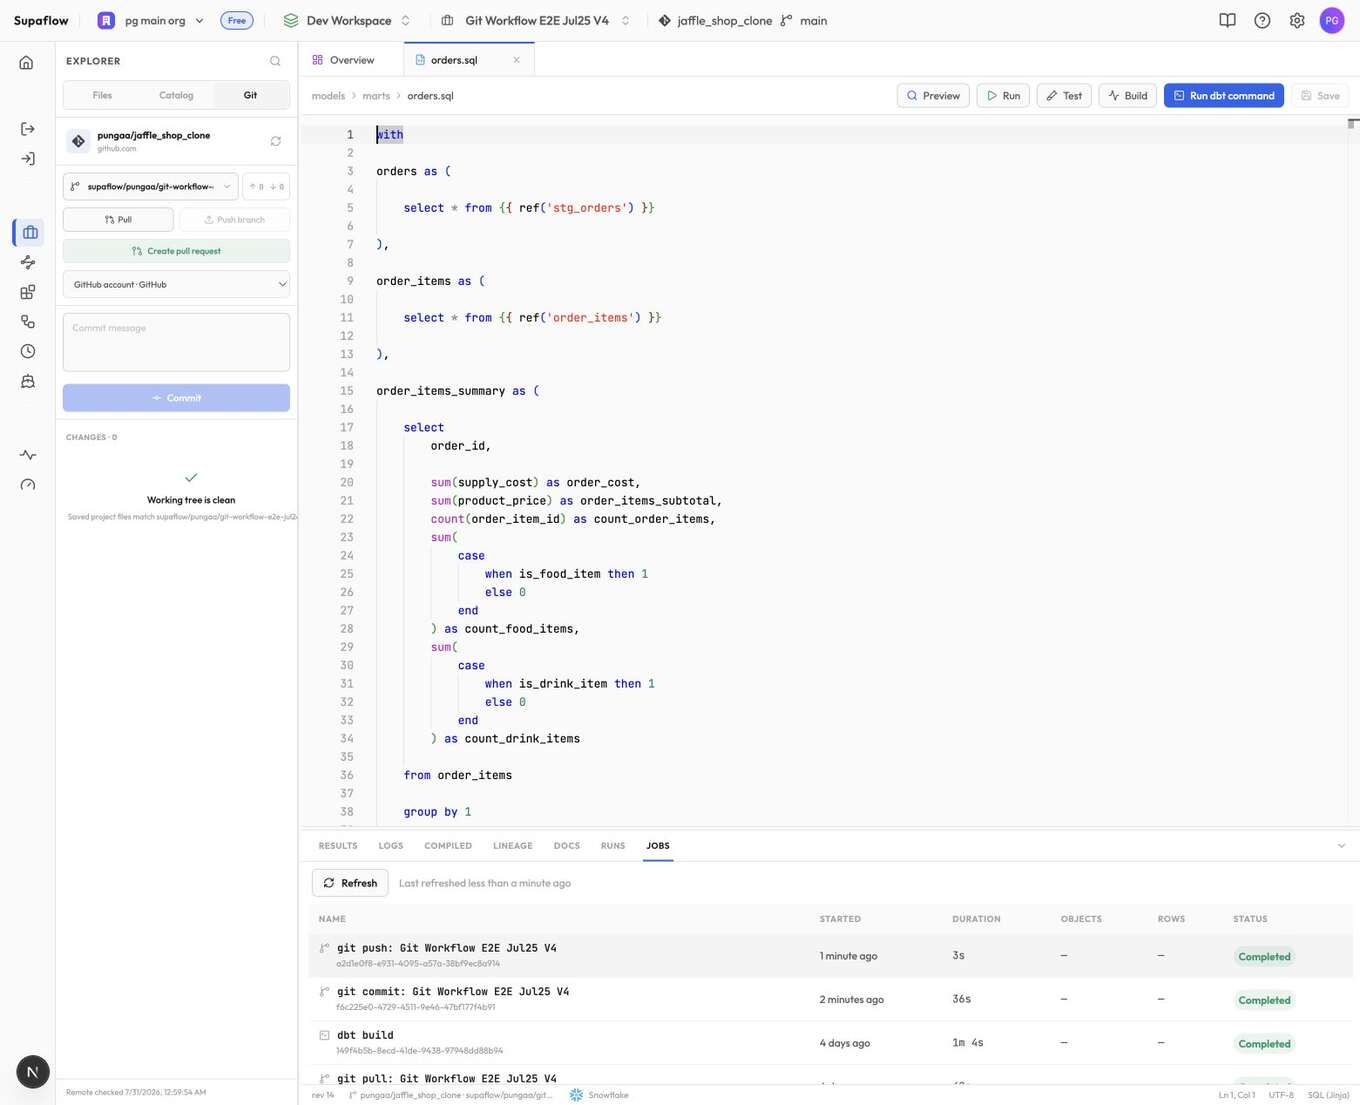Click the Snowflake connection icon in status bar
1360x1105 pixels.
pyautogui.click(x=576, y=1095)
